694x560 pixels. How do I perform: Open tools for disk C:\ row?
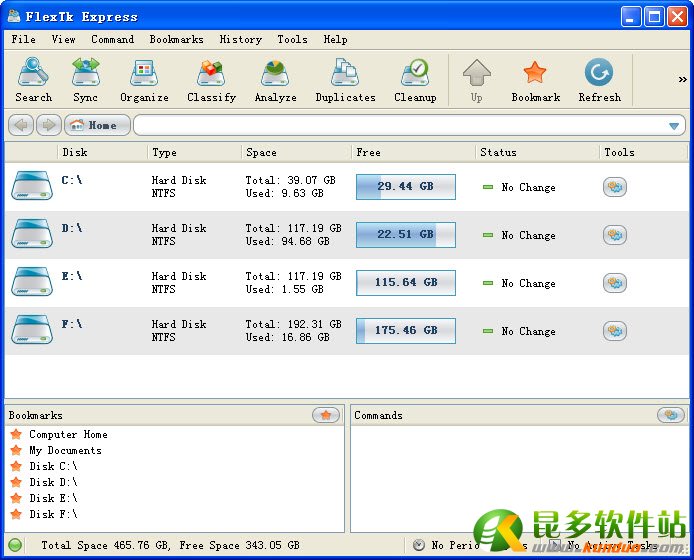615,187
